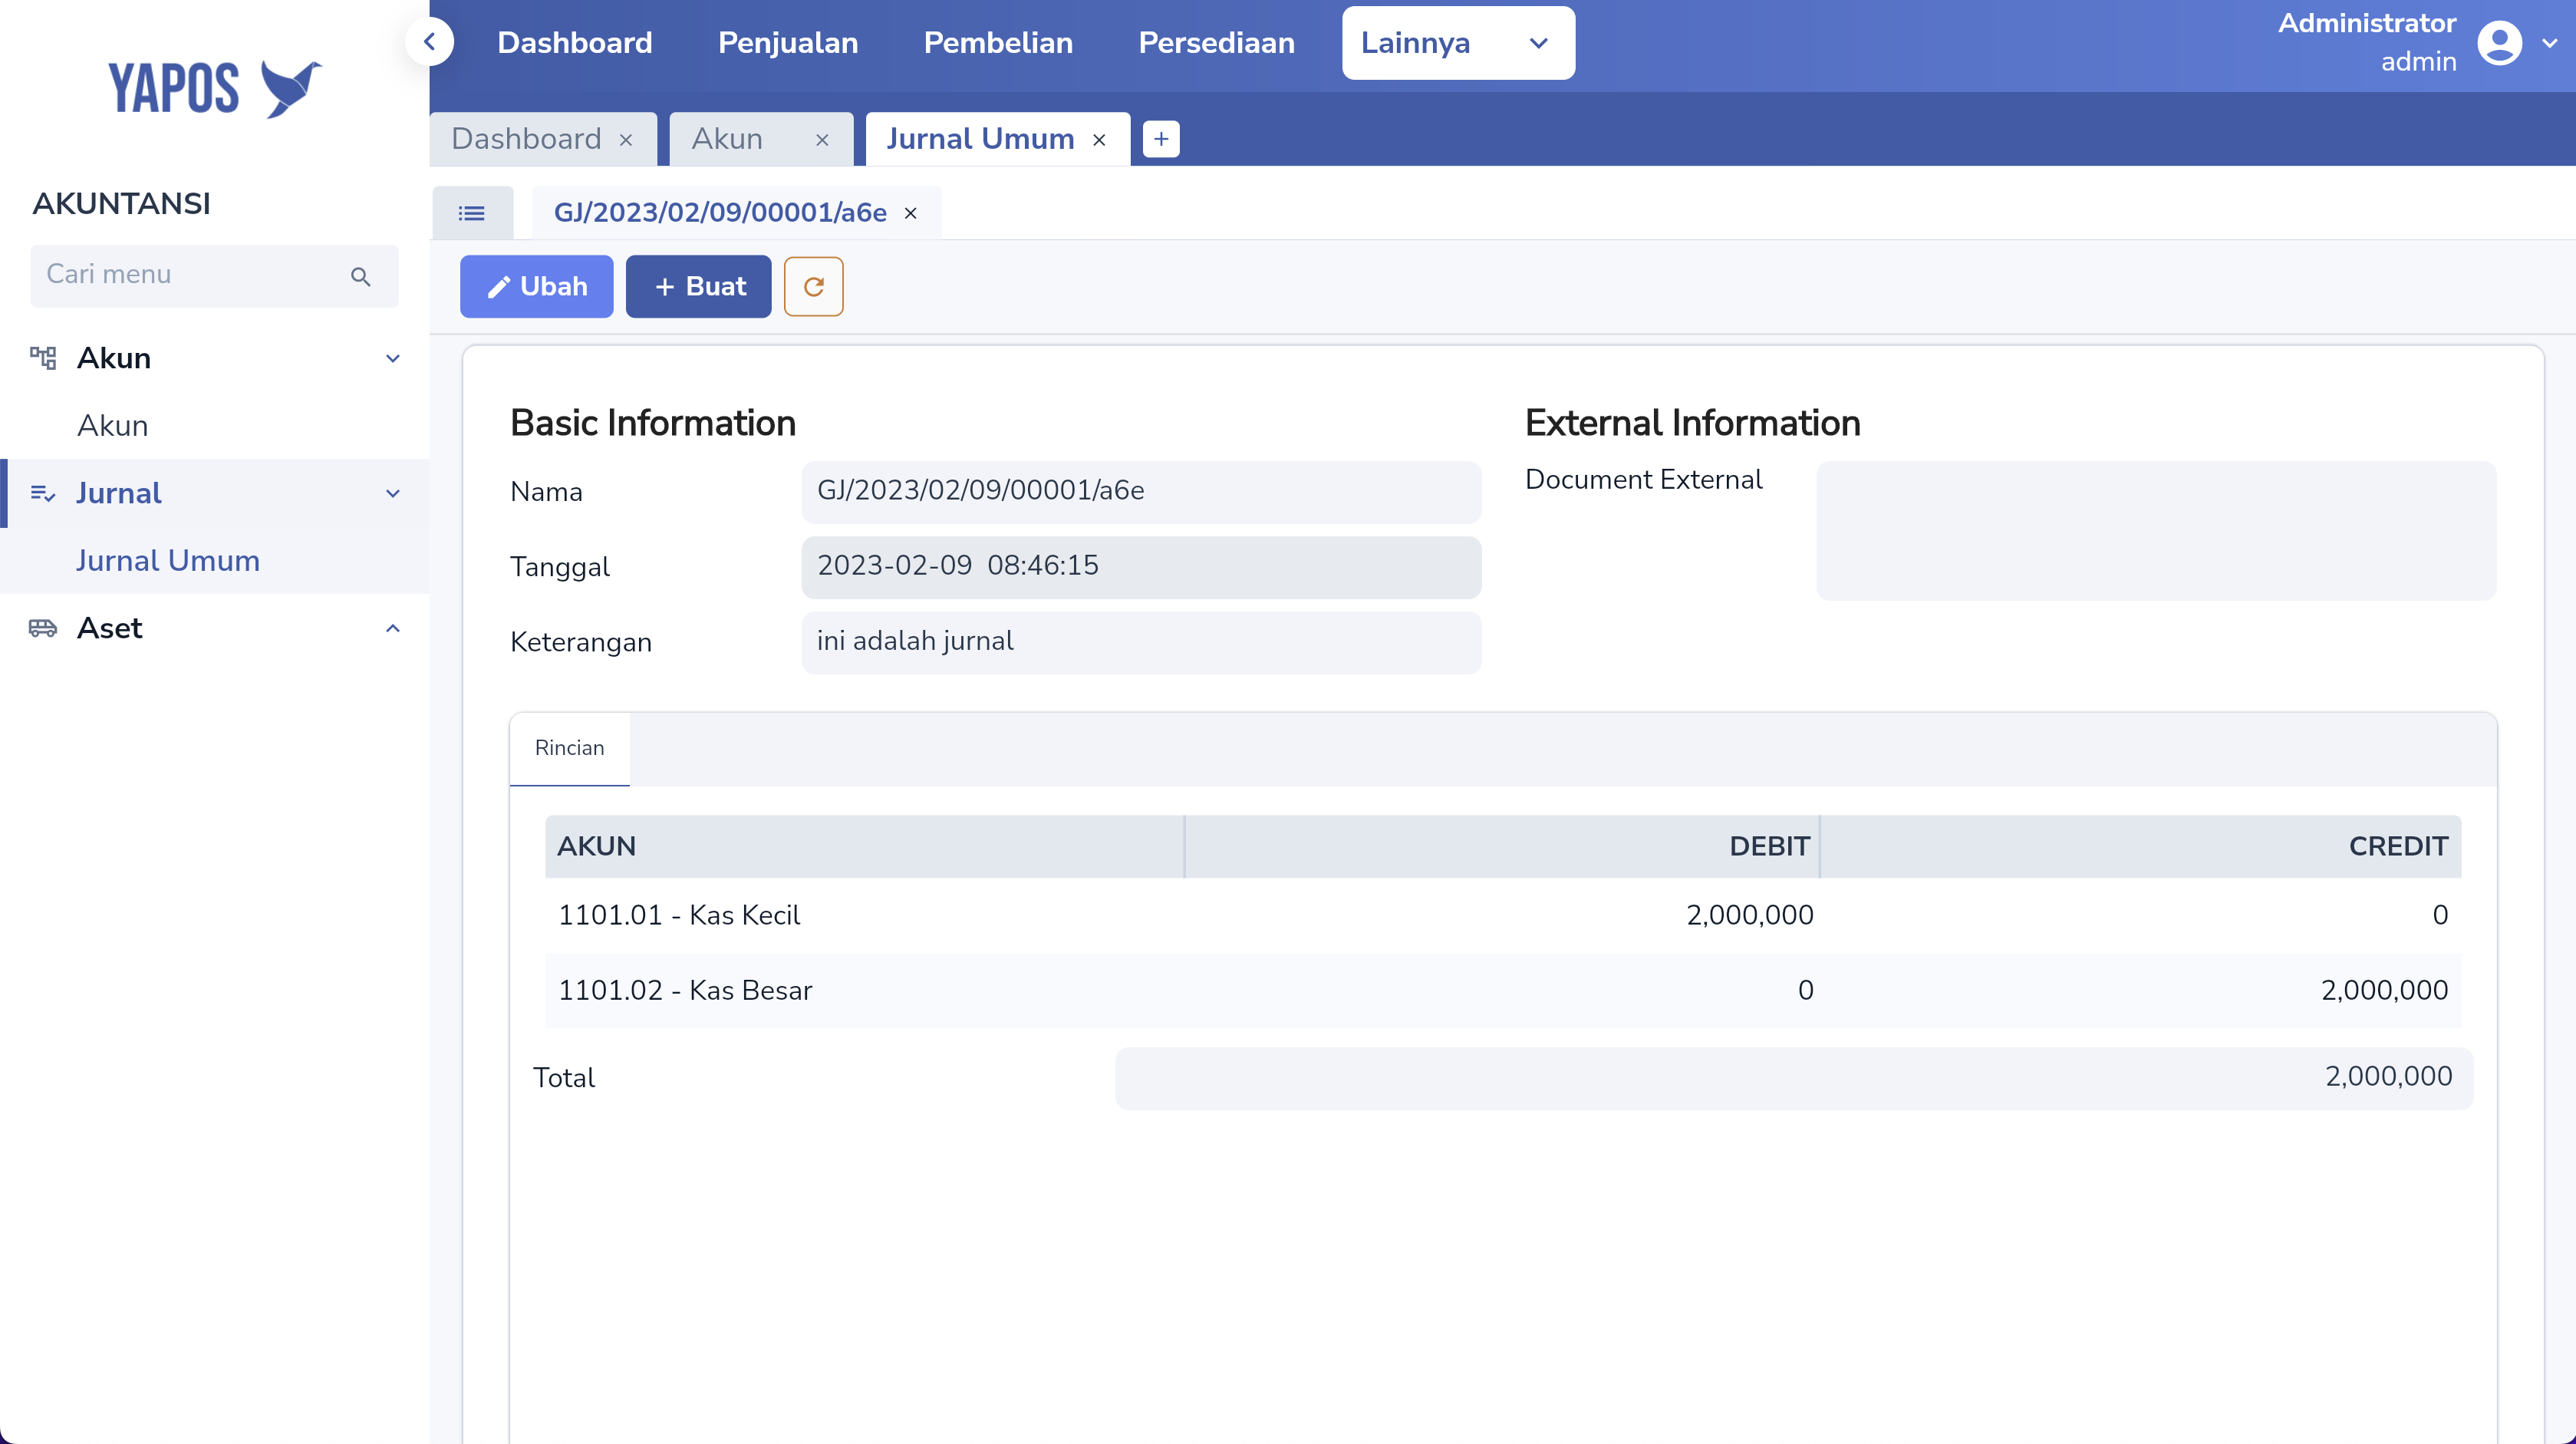Click the Cari menu search field

click(x=214, y=276)
